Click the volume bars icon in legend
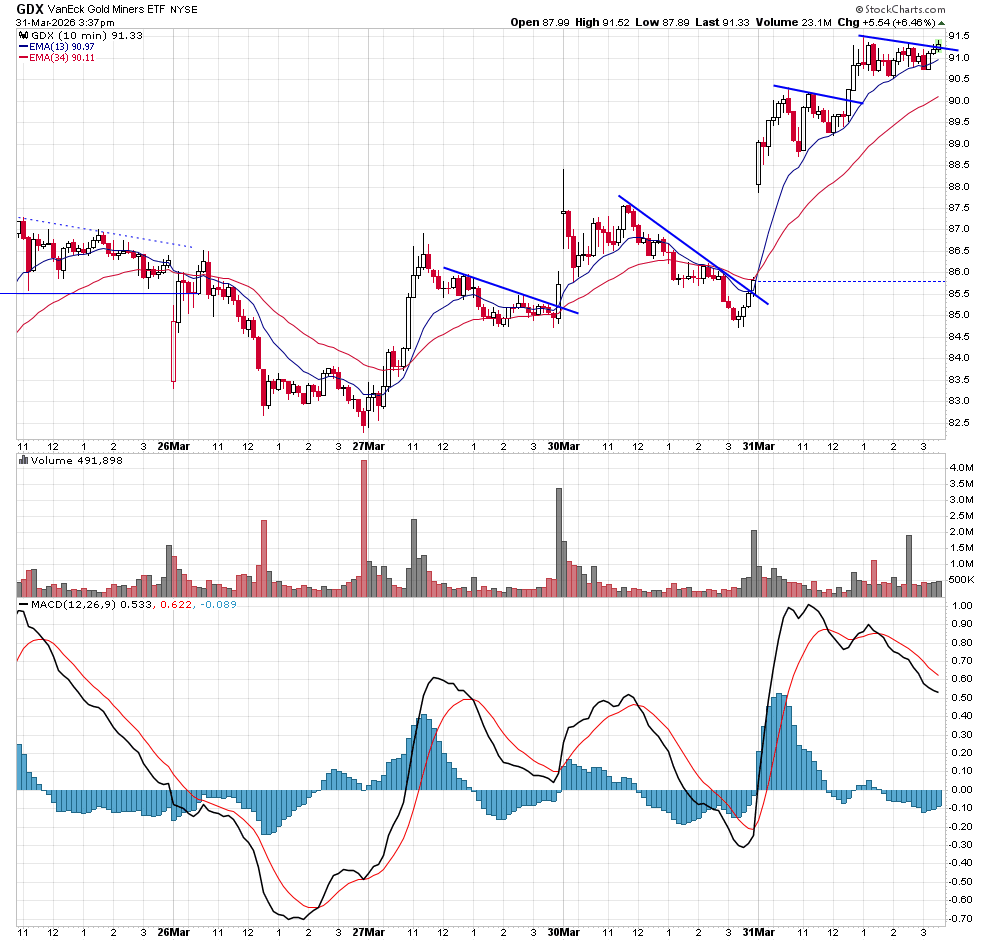 coord(24,461)
